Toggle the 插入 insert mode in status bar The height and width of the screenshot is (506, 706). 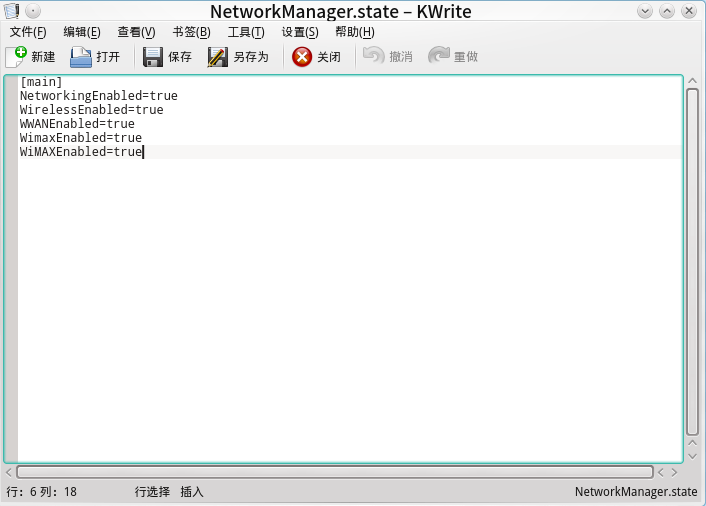(x=192, y=492)
